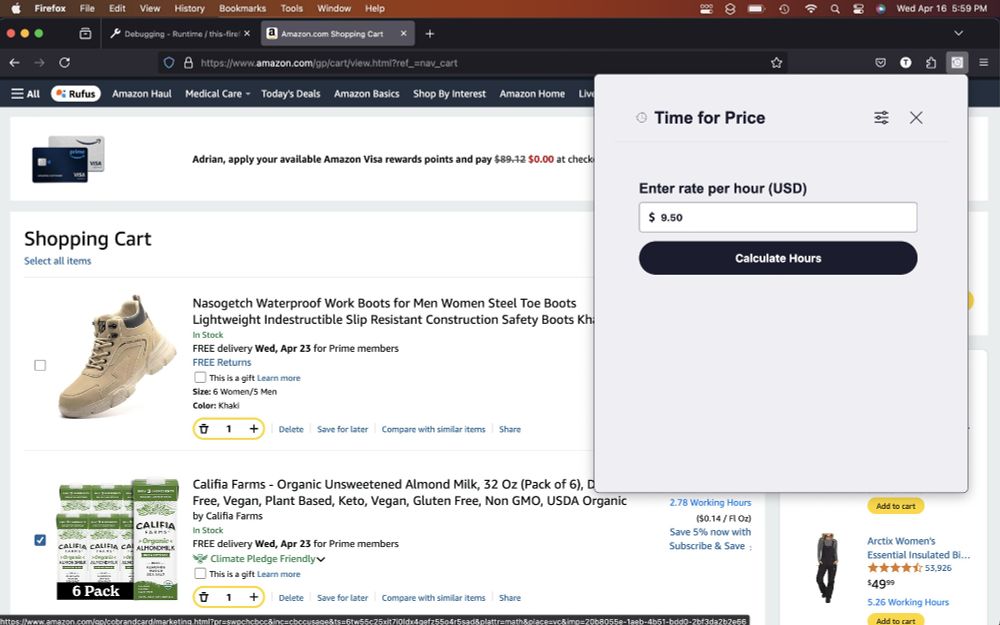Compare work boots with similar items
Viewport: 1000px width, 625px height.
pyautogui.click(x=434, y=429)
